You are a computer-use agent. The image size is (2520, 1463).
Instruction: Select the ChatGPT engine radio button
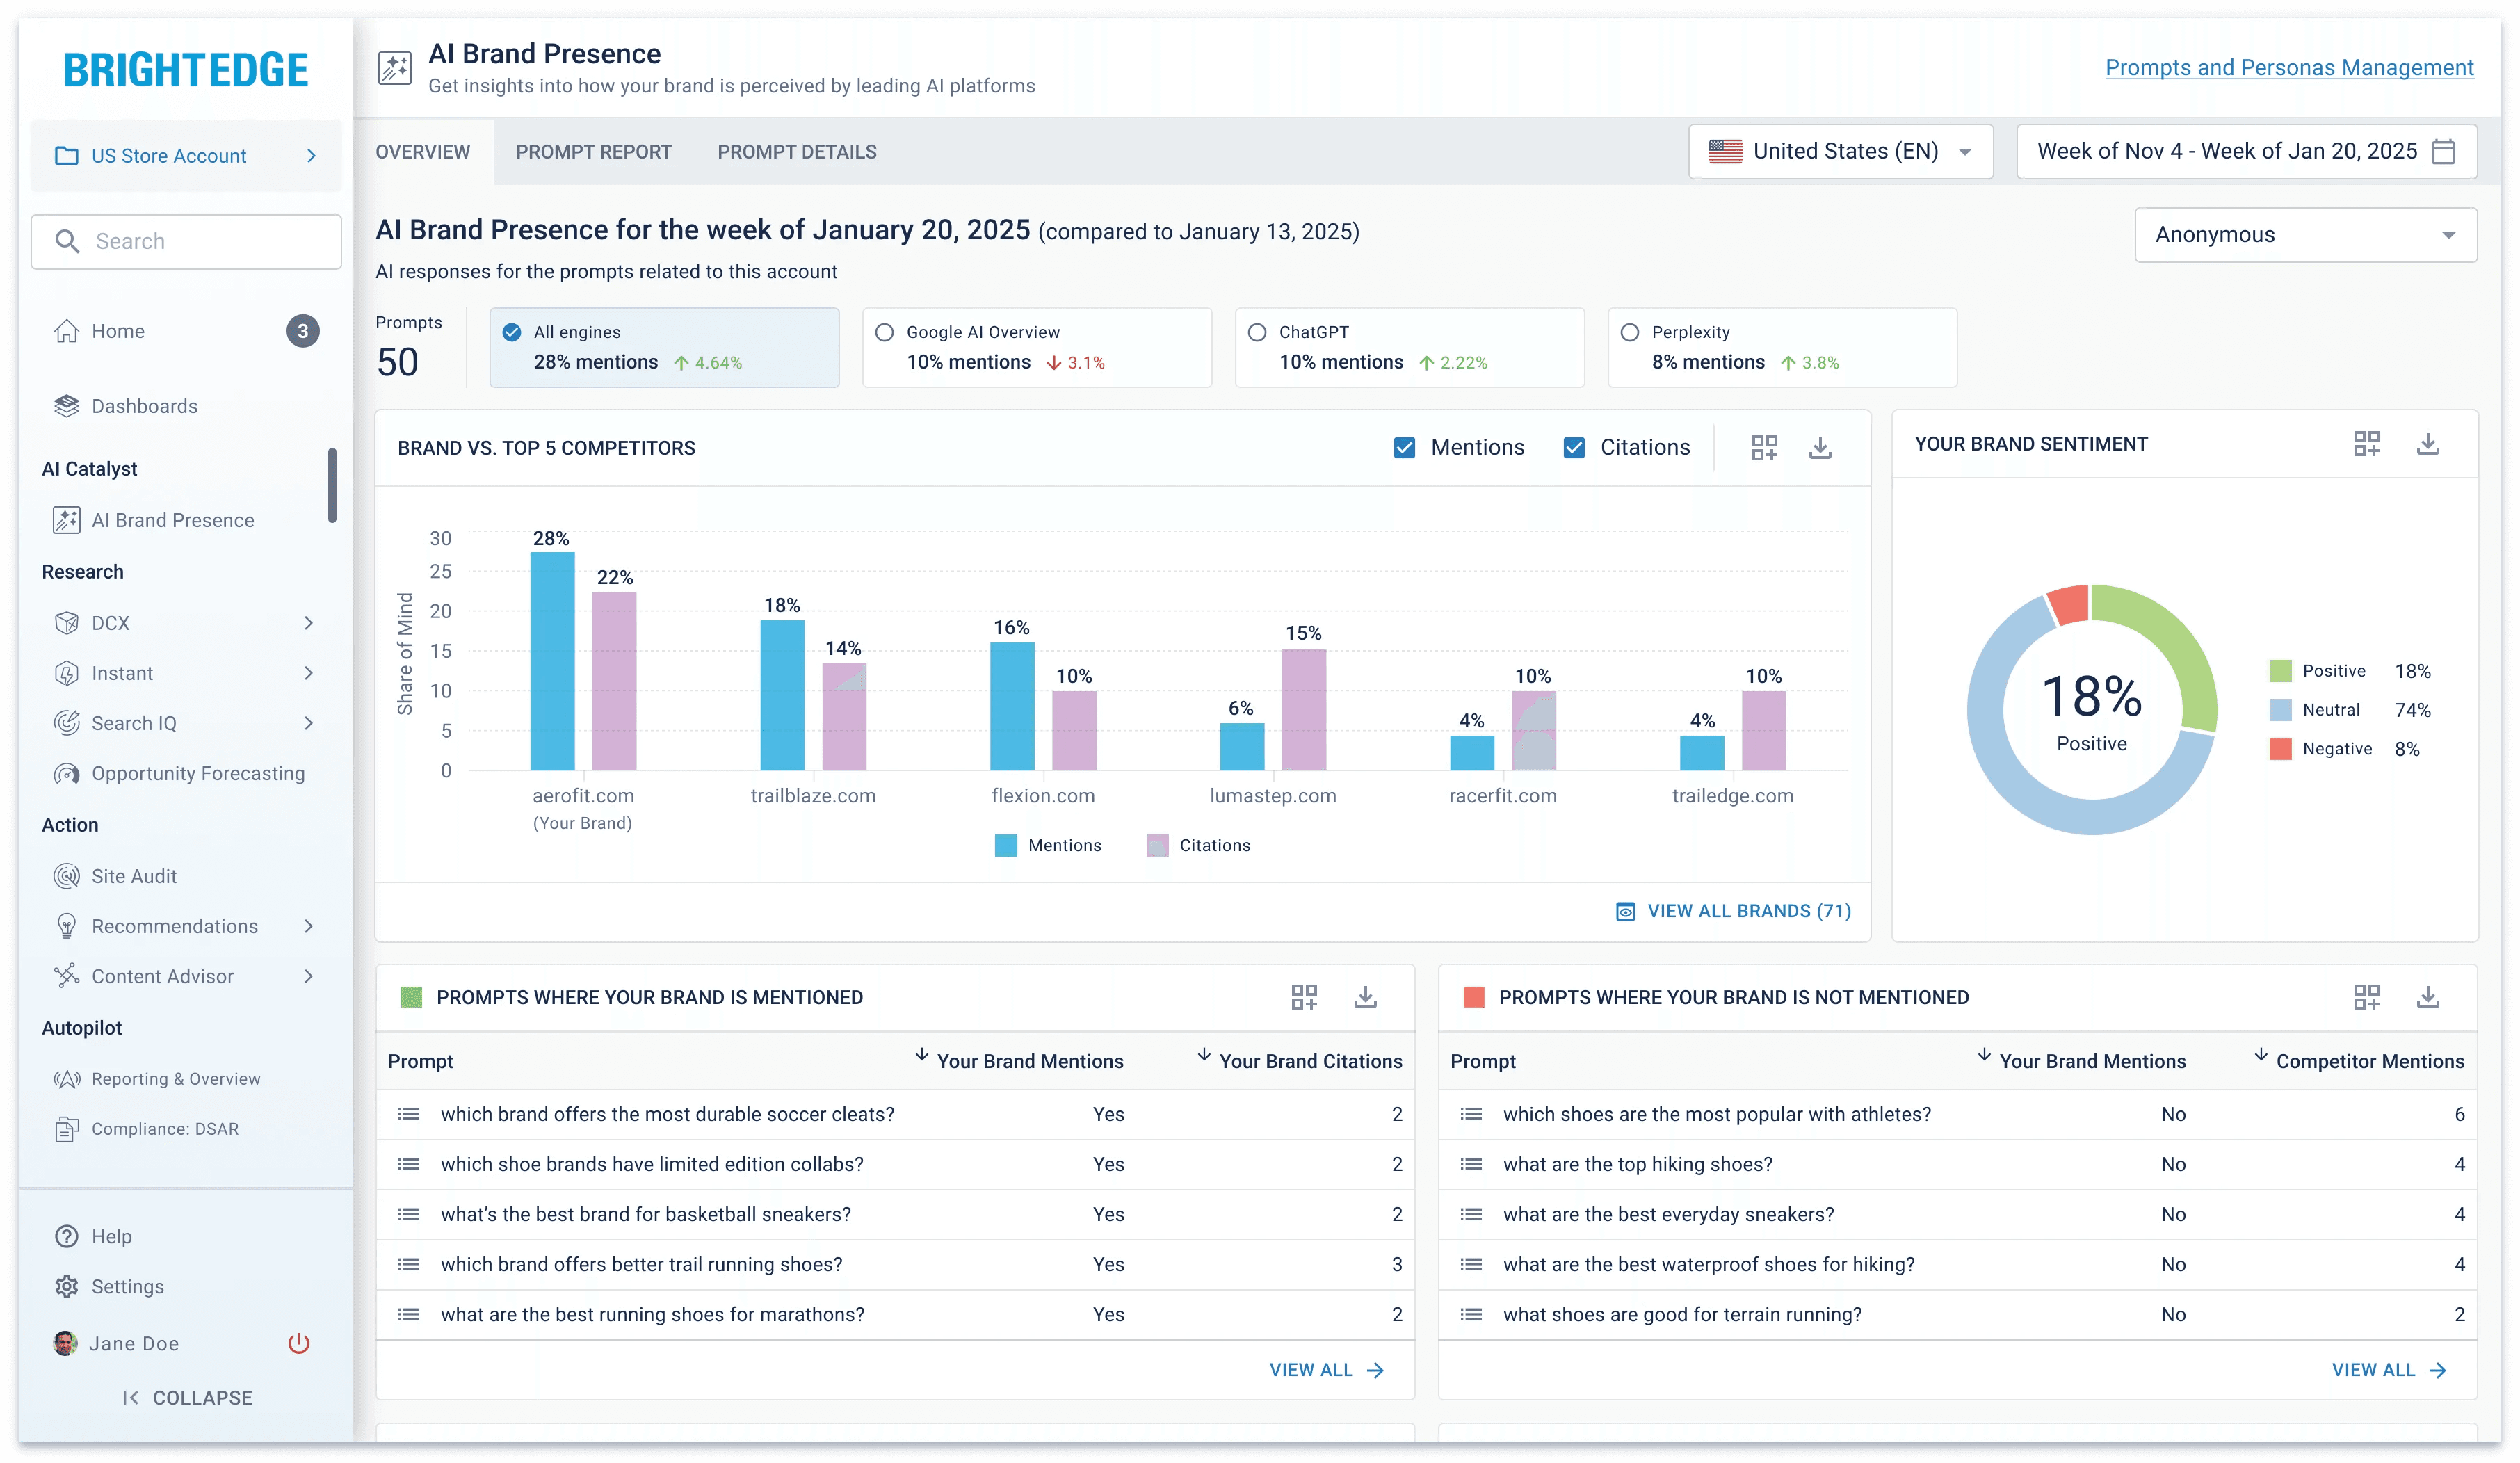pyautogui.click(x=1257, y=332)
